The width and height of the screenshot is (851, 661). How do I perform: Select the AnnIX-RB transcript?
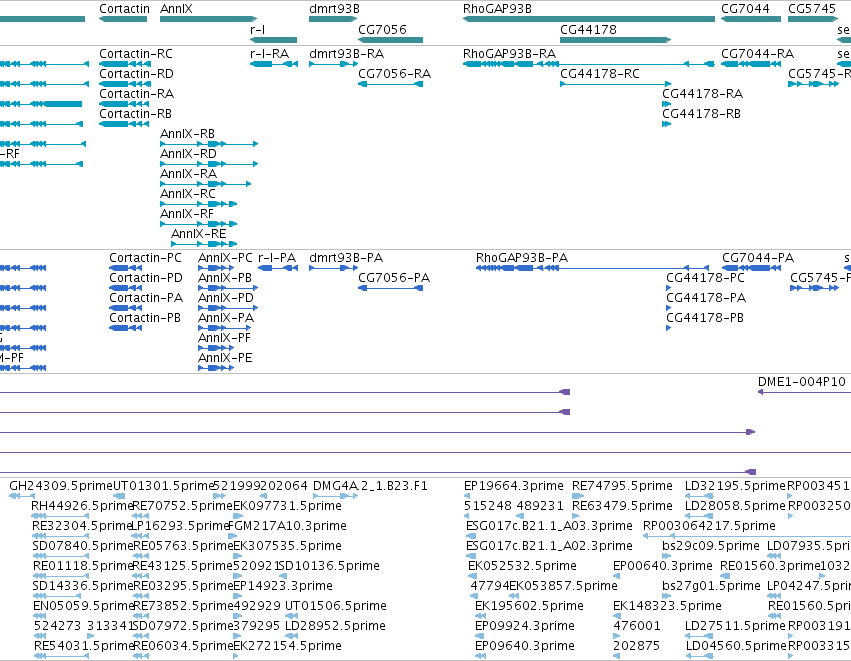click(x=209, y=144)
